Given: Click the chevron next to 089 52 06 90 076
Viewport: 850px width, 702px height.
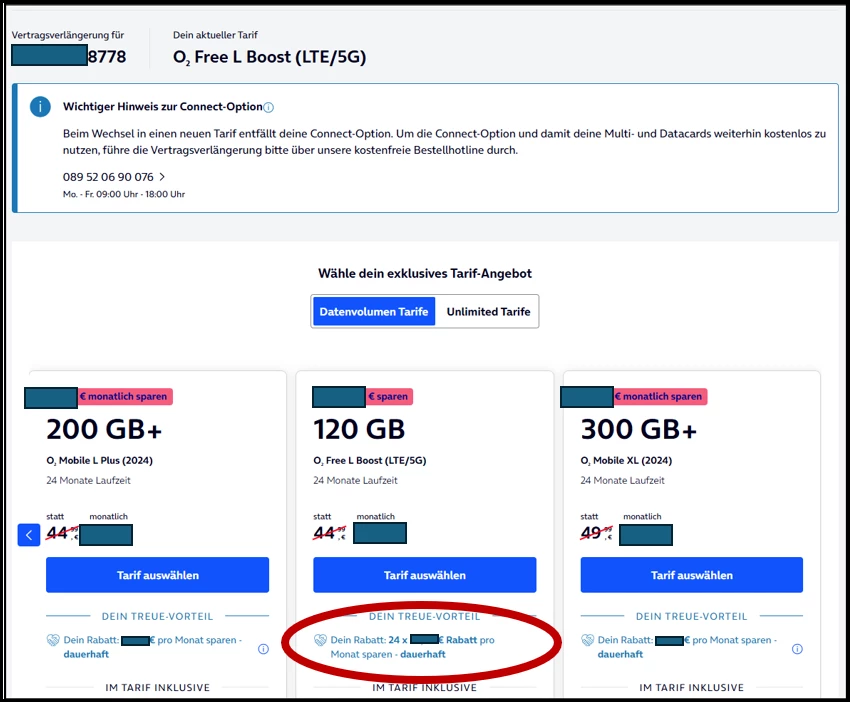Looking at the screenshot, I should (162, 177).
